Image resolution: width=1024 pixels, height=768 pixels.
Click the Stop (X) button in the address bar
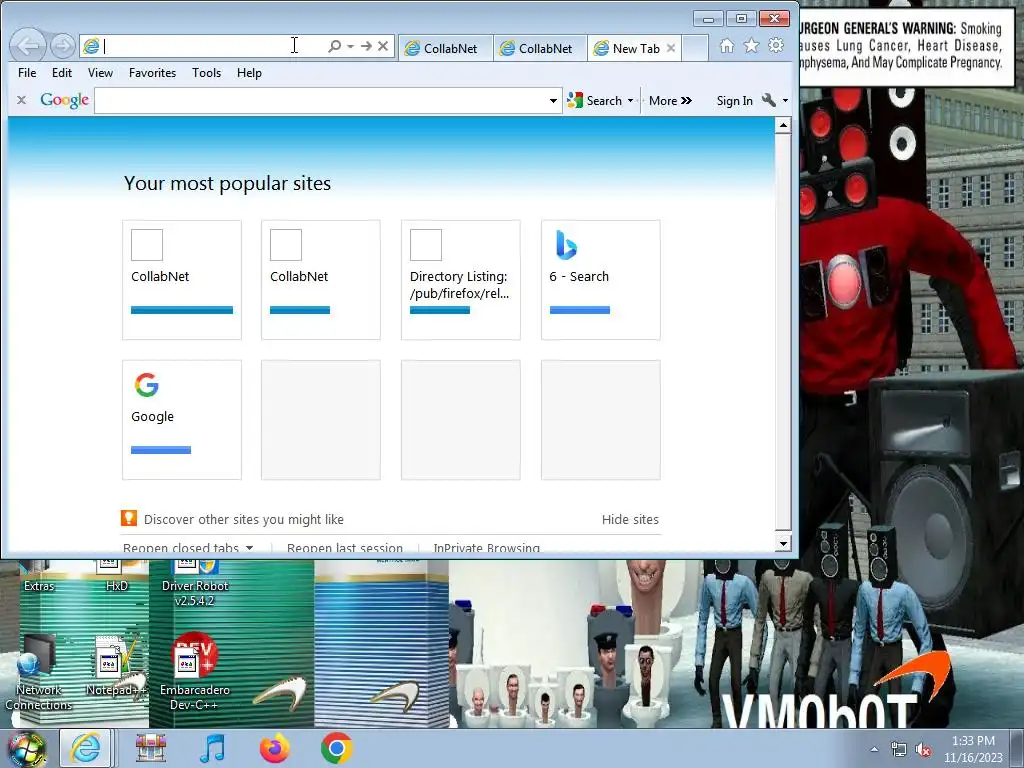coord(383,46)
